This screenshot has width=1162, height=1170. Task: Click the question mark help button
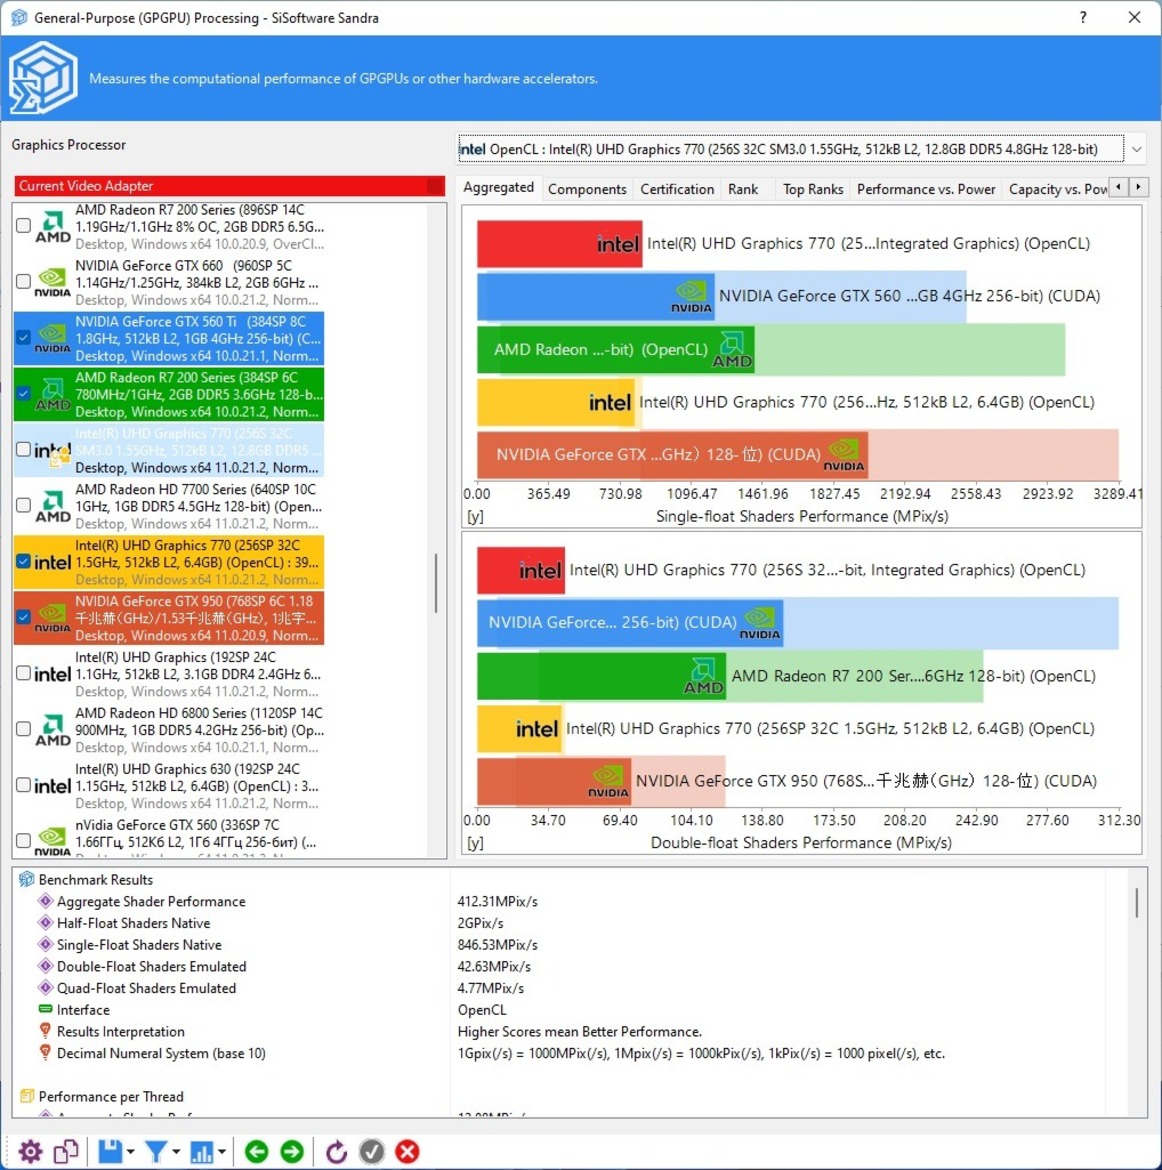click(x=1083, y=17)
